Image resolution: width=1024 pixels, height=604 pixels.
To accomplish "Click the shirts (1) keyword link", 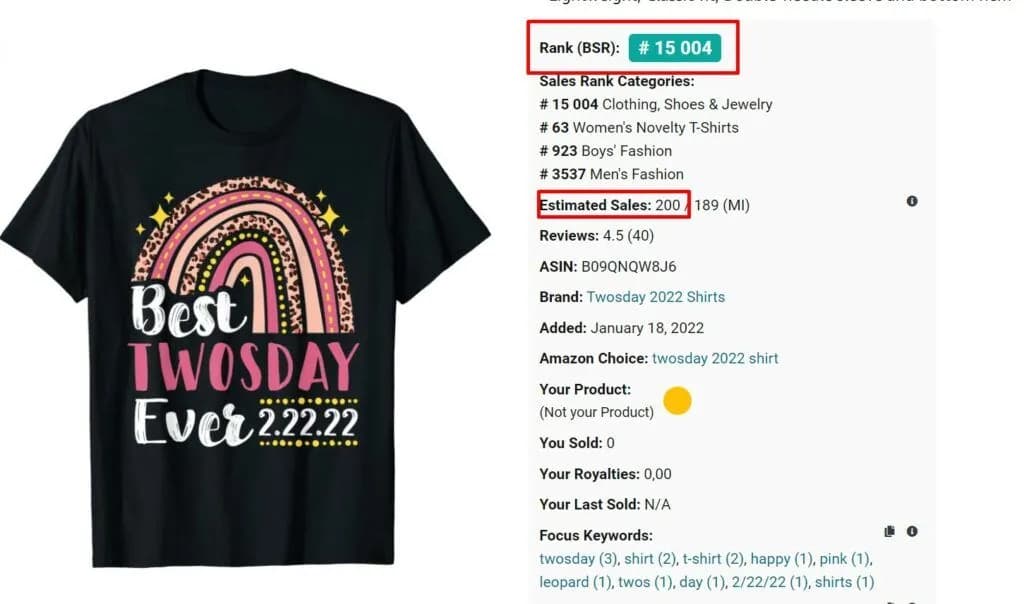I will click(x=844, y=582).
